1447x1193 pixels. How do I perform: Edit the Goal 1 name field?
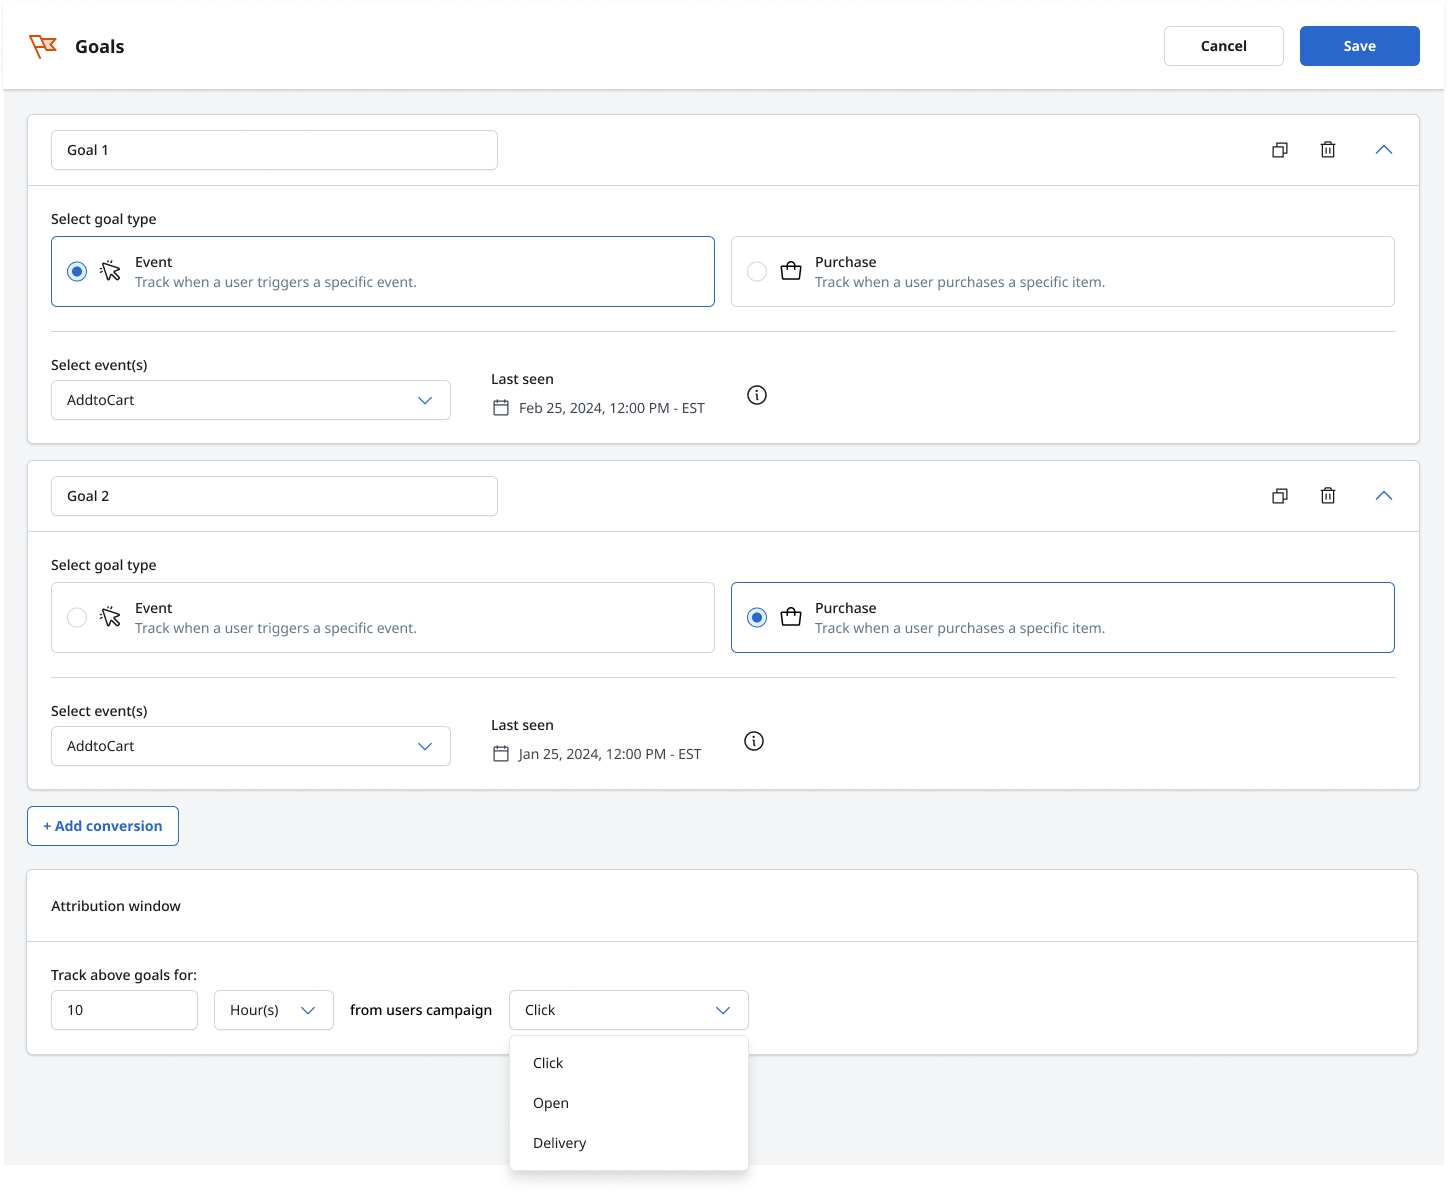(x=274, y=150)
